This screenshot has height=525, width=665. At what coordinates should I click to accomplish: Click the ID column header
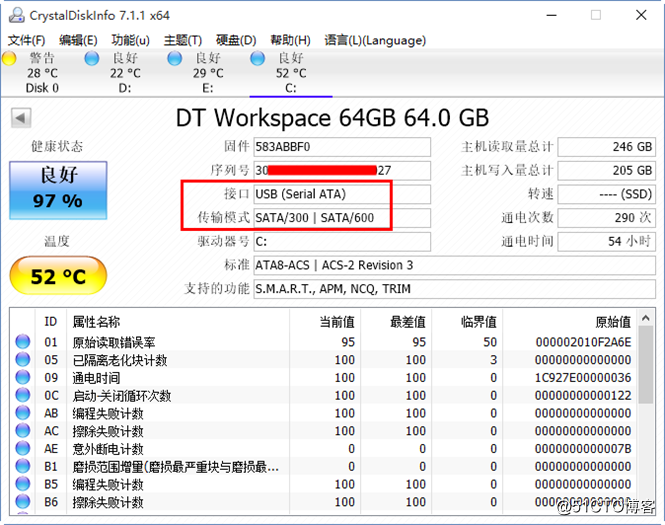(x=50, y=322)
